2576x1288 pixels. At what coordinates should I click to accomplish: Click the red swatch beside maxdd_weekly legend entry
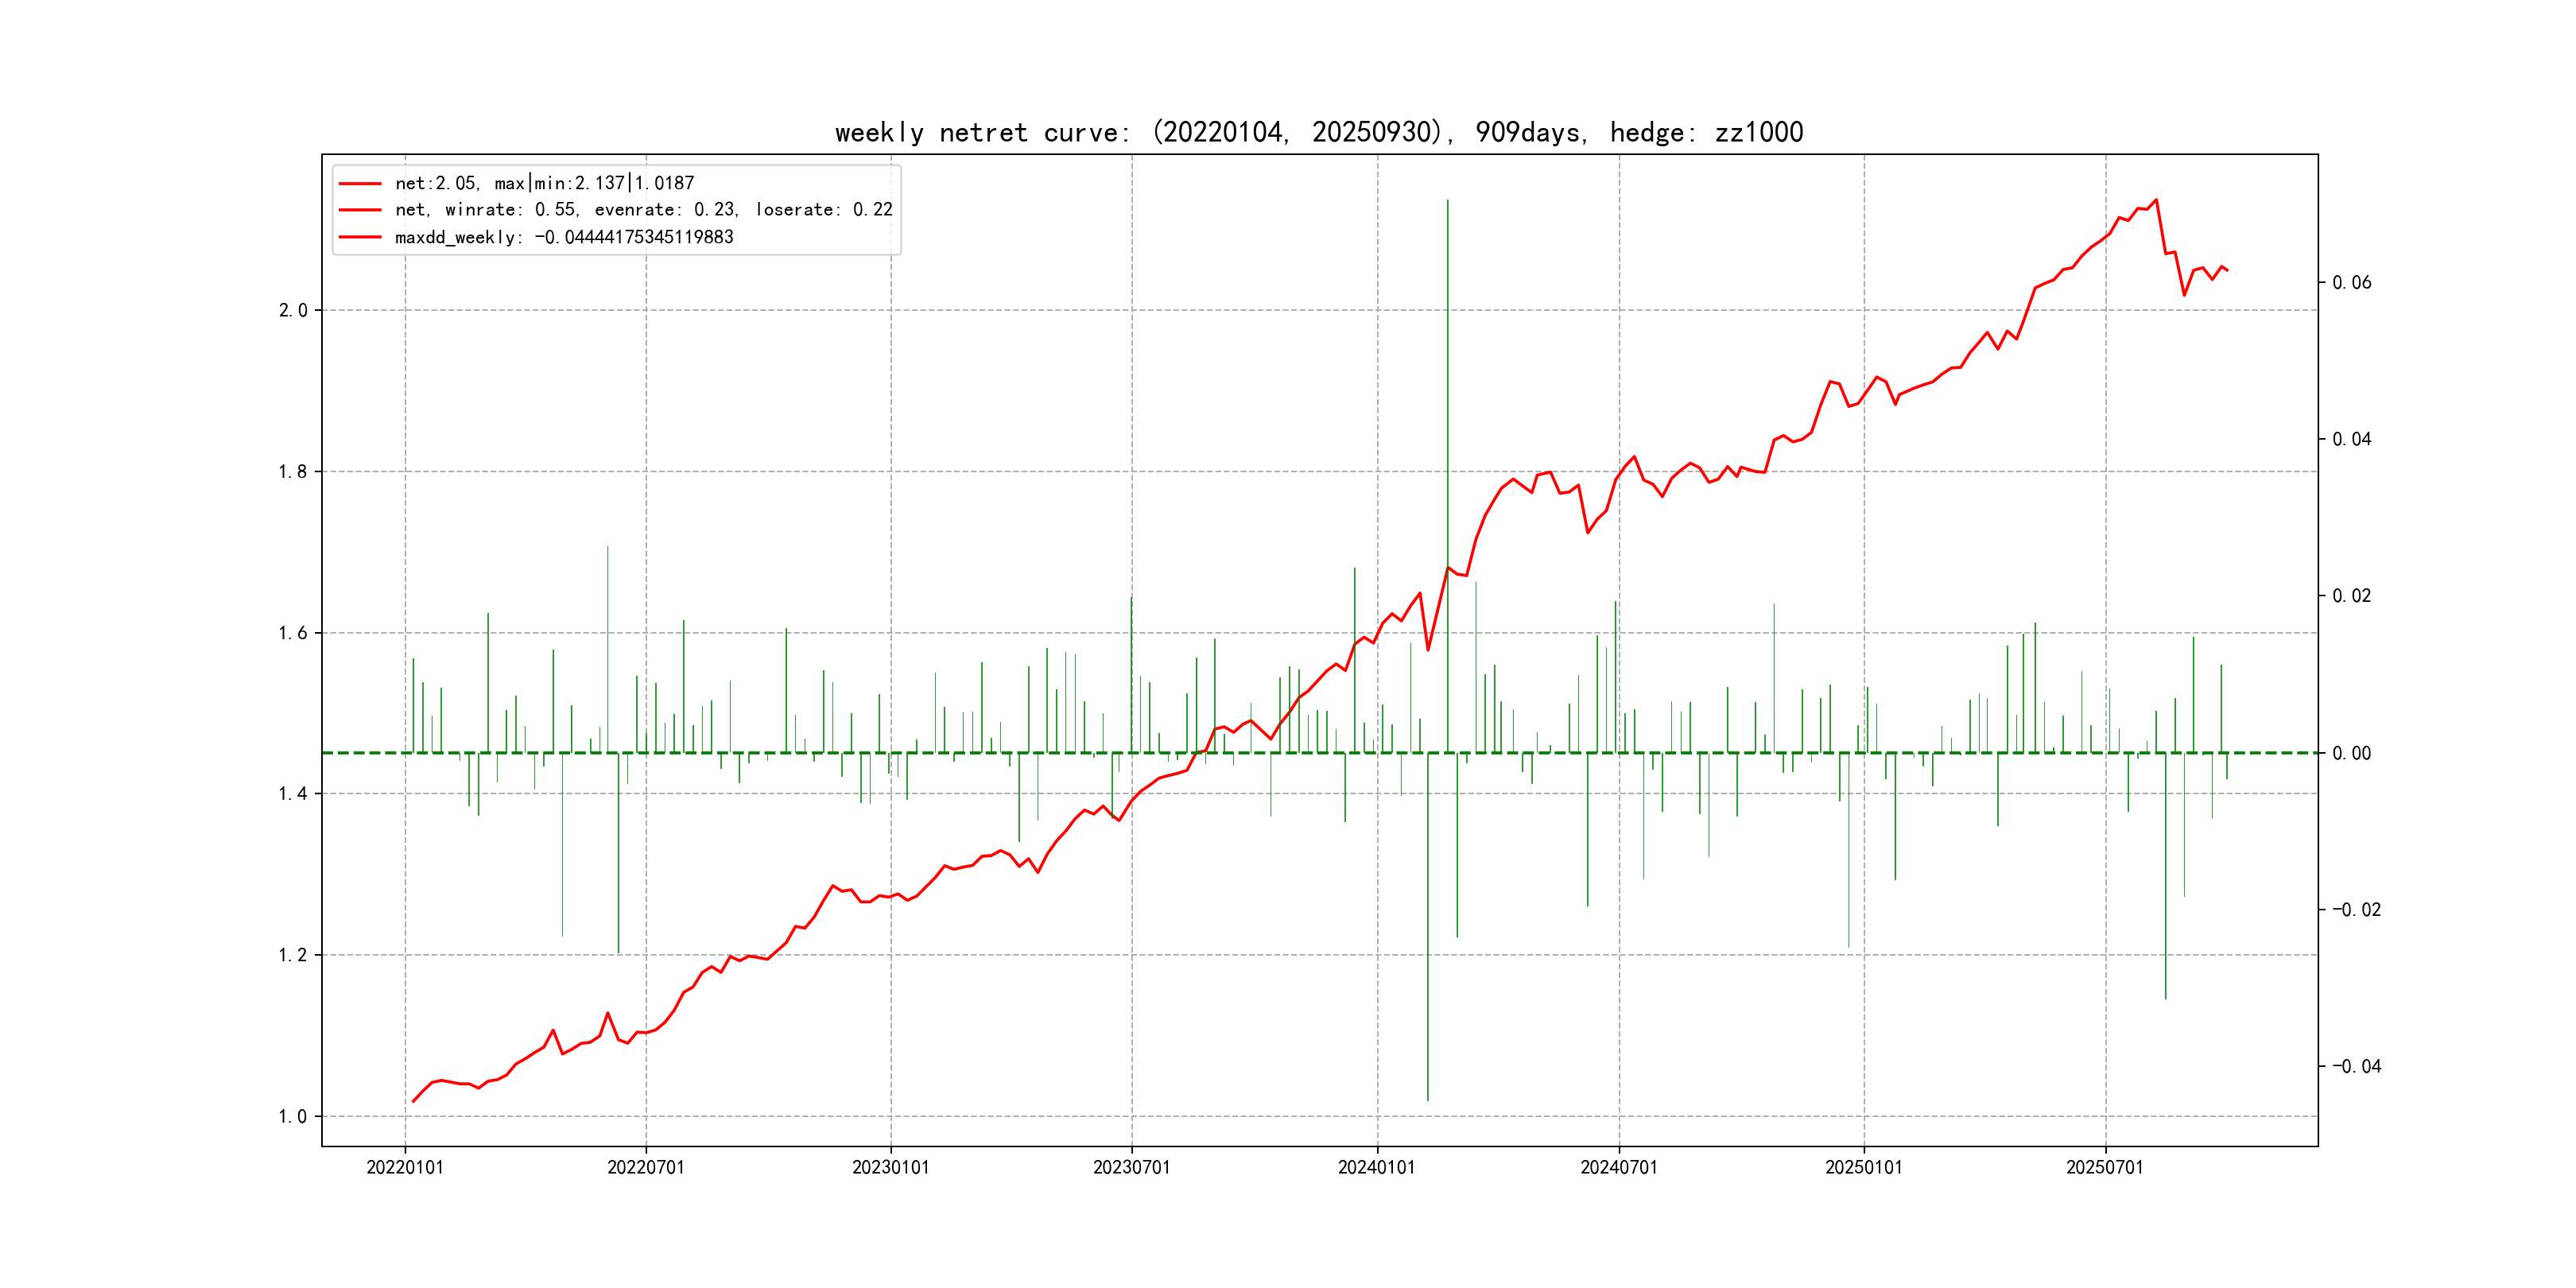click(360, 237)
